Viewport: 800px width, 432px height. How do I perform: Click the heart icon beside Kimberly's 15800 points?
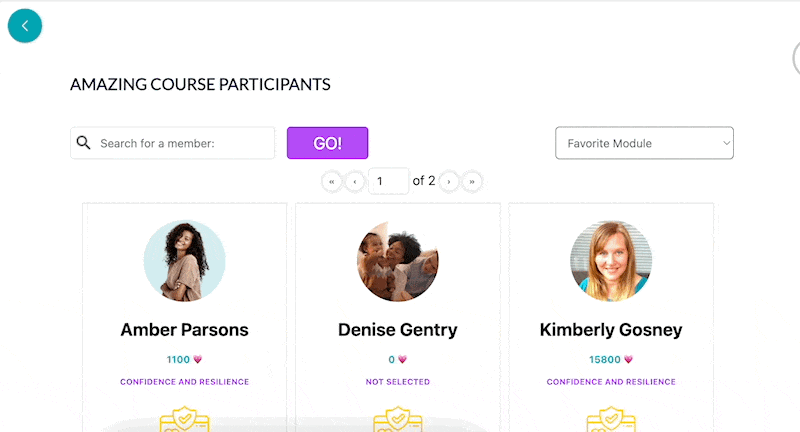[629, 359]
